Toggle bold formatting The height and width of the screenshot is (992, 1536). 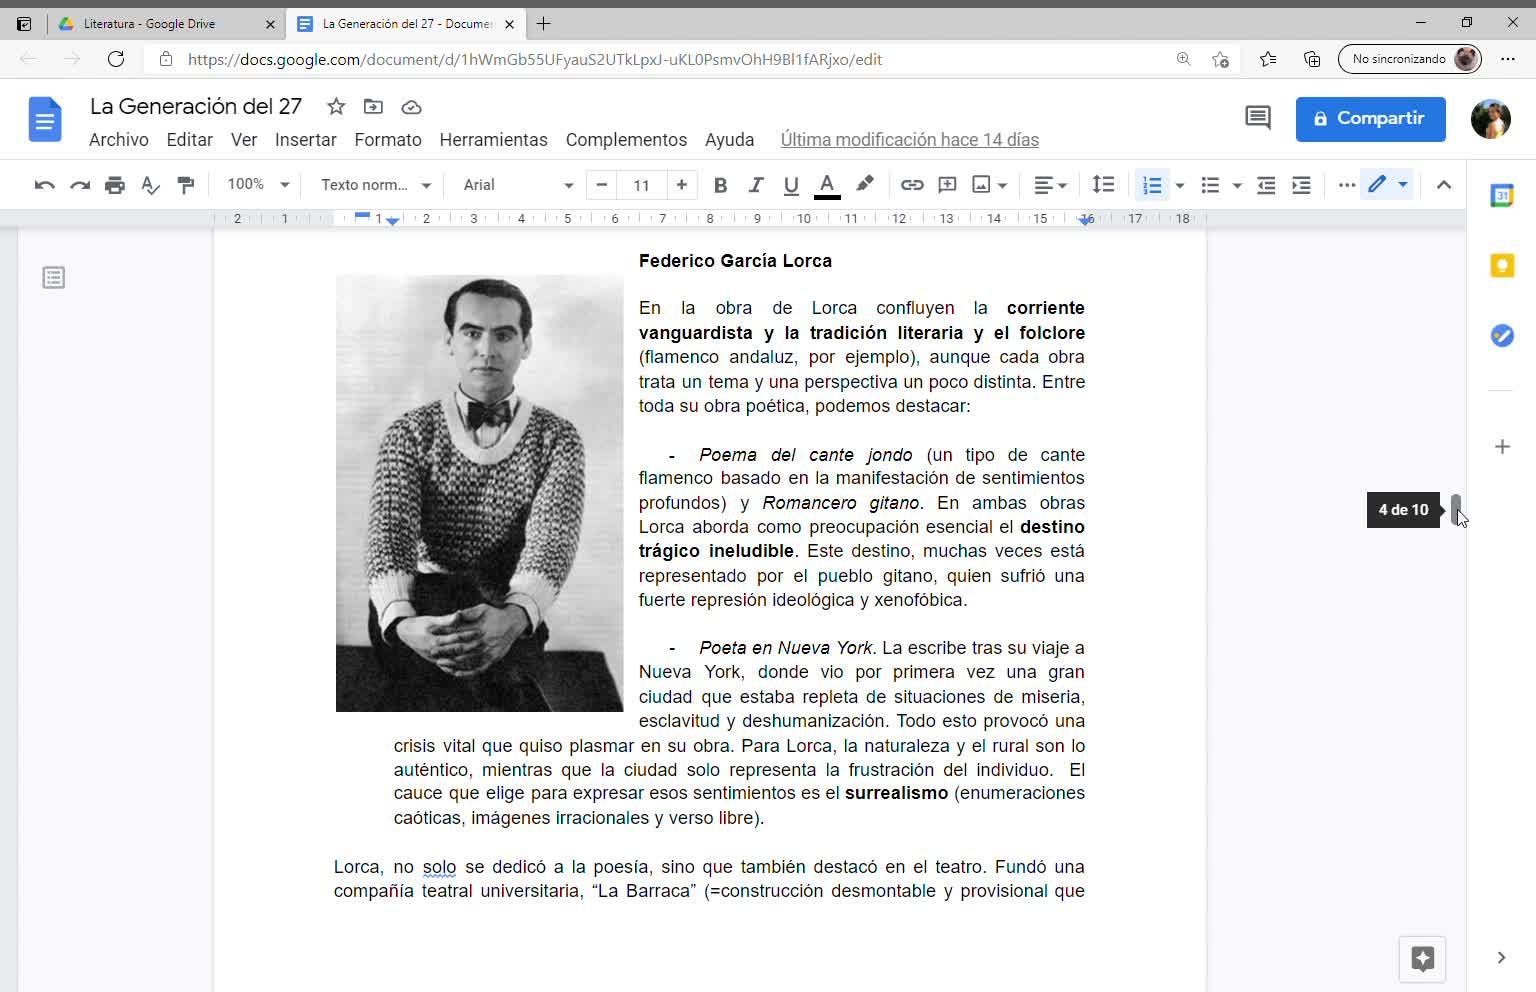720,185
